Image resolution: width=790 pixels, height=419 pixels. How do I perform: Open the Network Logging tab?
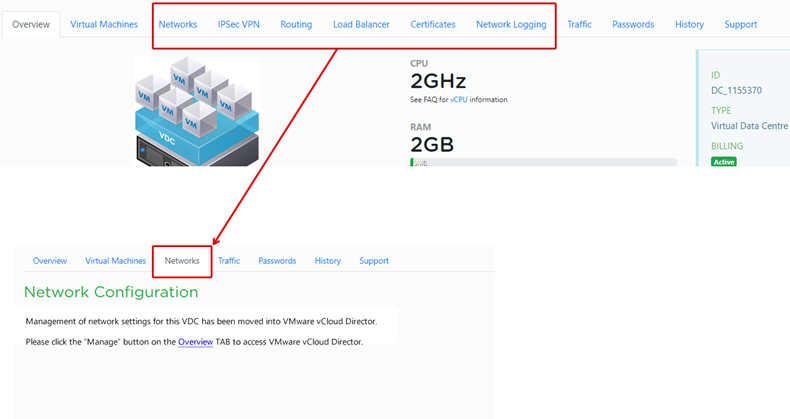point(511,24)
